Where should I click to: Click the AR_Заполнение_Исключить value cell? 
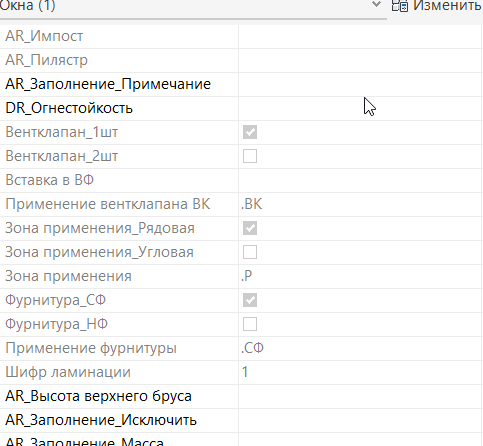361,420
